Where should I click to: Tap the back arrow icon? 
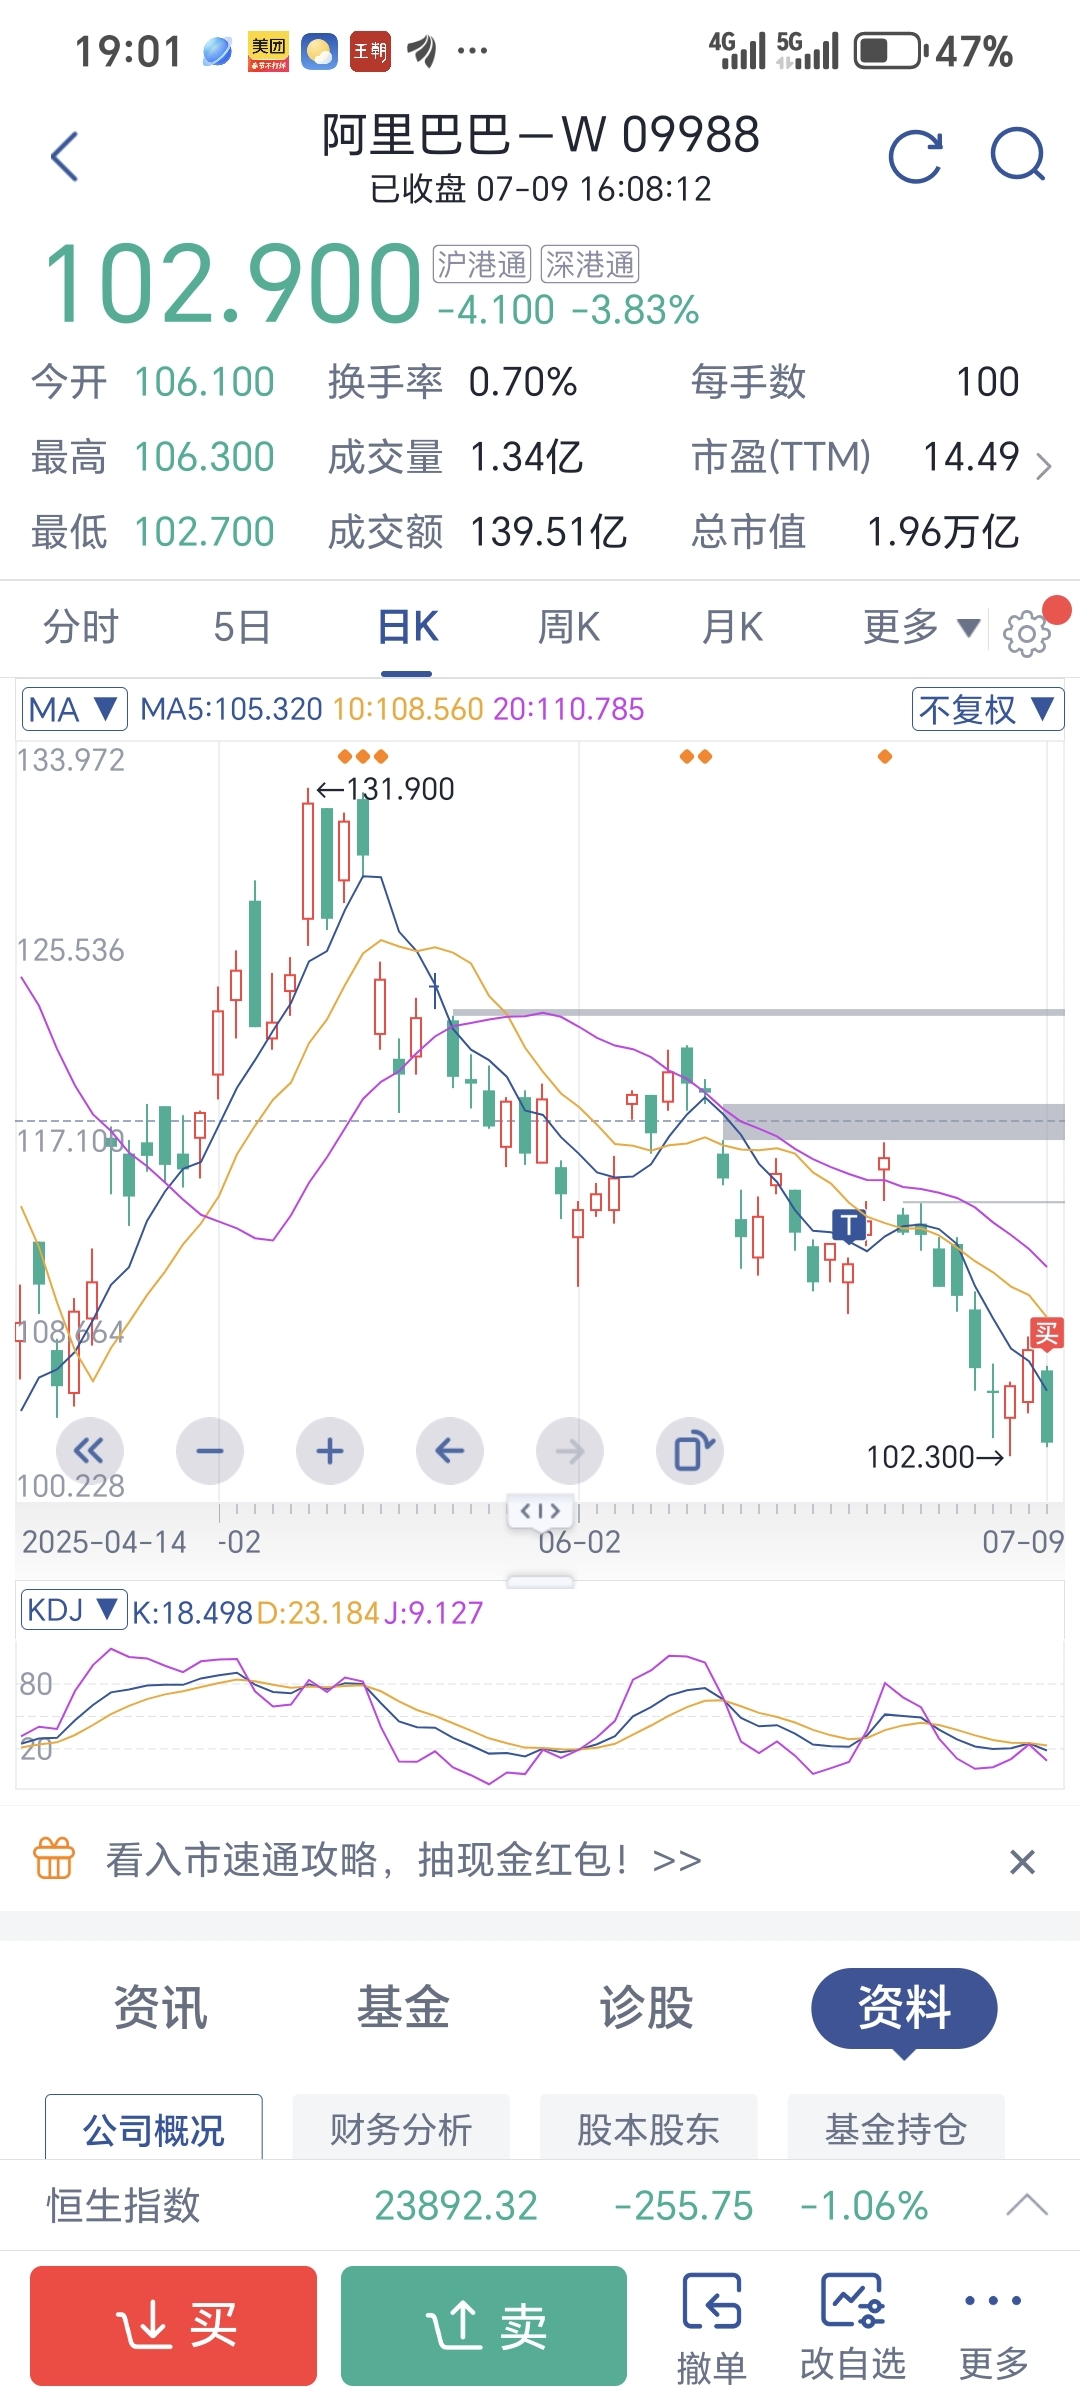click(65, 157)
